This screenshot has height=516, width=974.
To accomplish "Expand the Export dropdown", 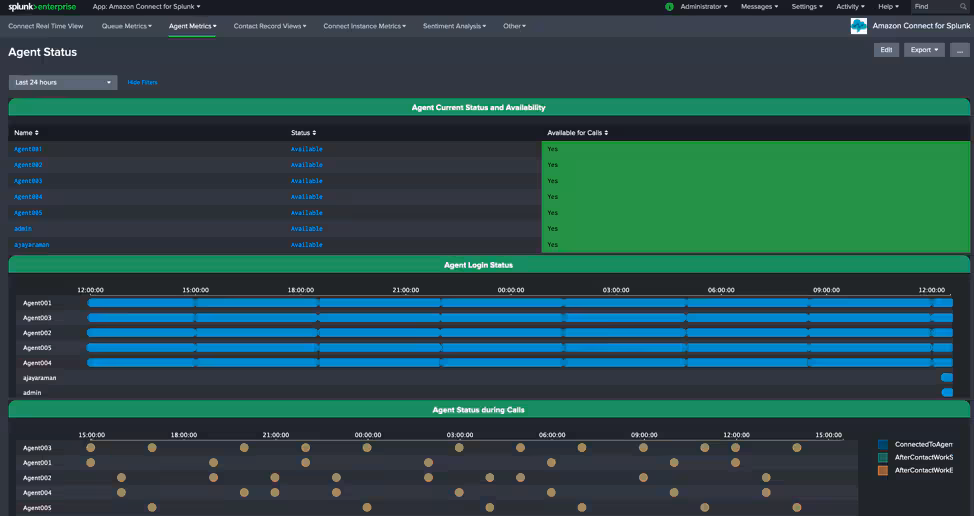I will pos(924,50).
